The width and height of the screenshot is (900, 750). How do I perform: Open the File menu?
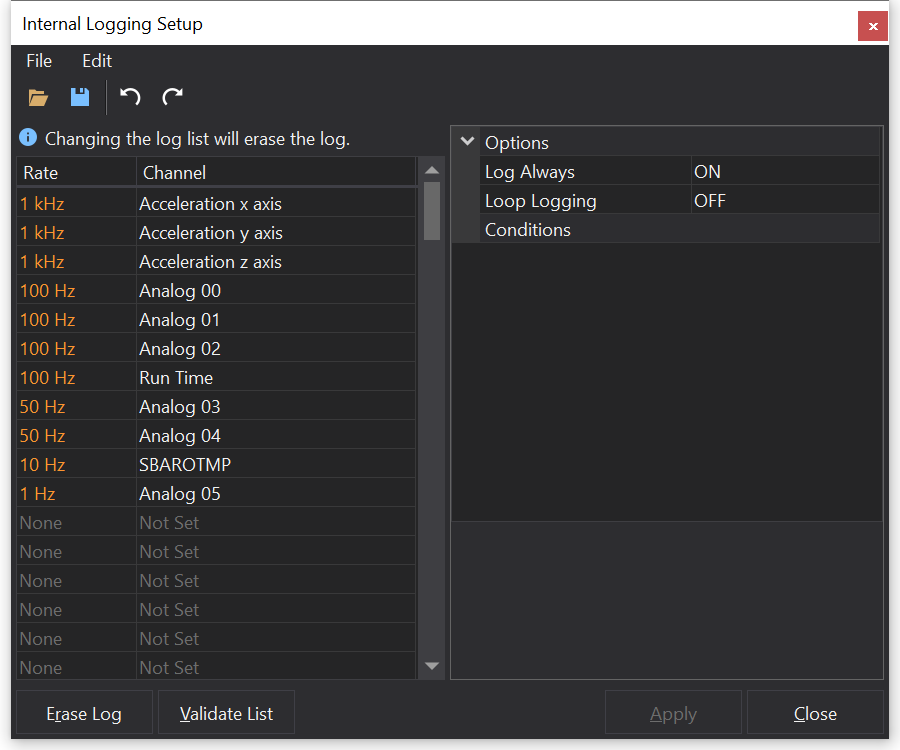[x=39, y=61]
